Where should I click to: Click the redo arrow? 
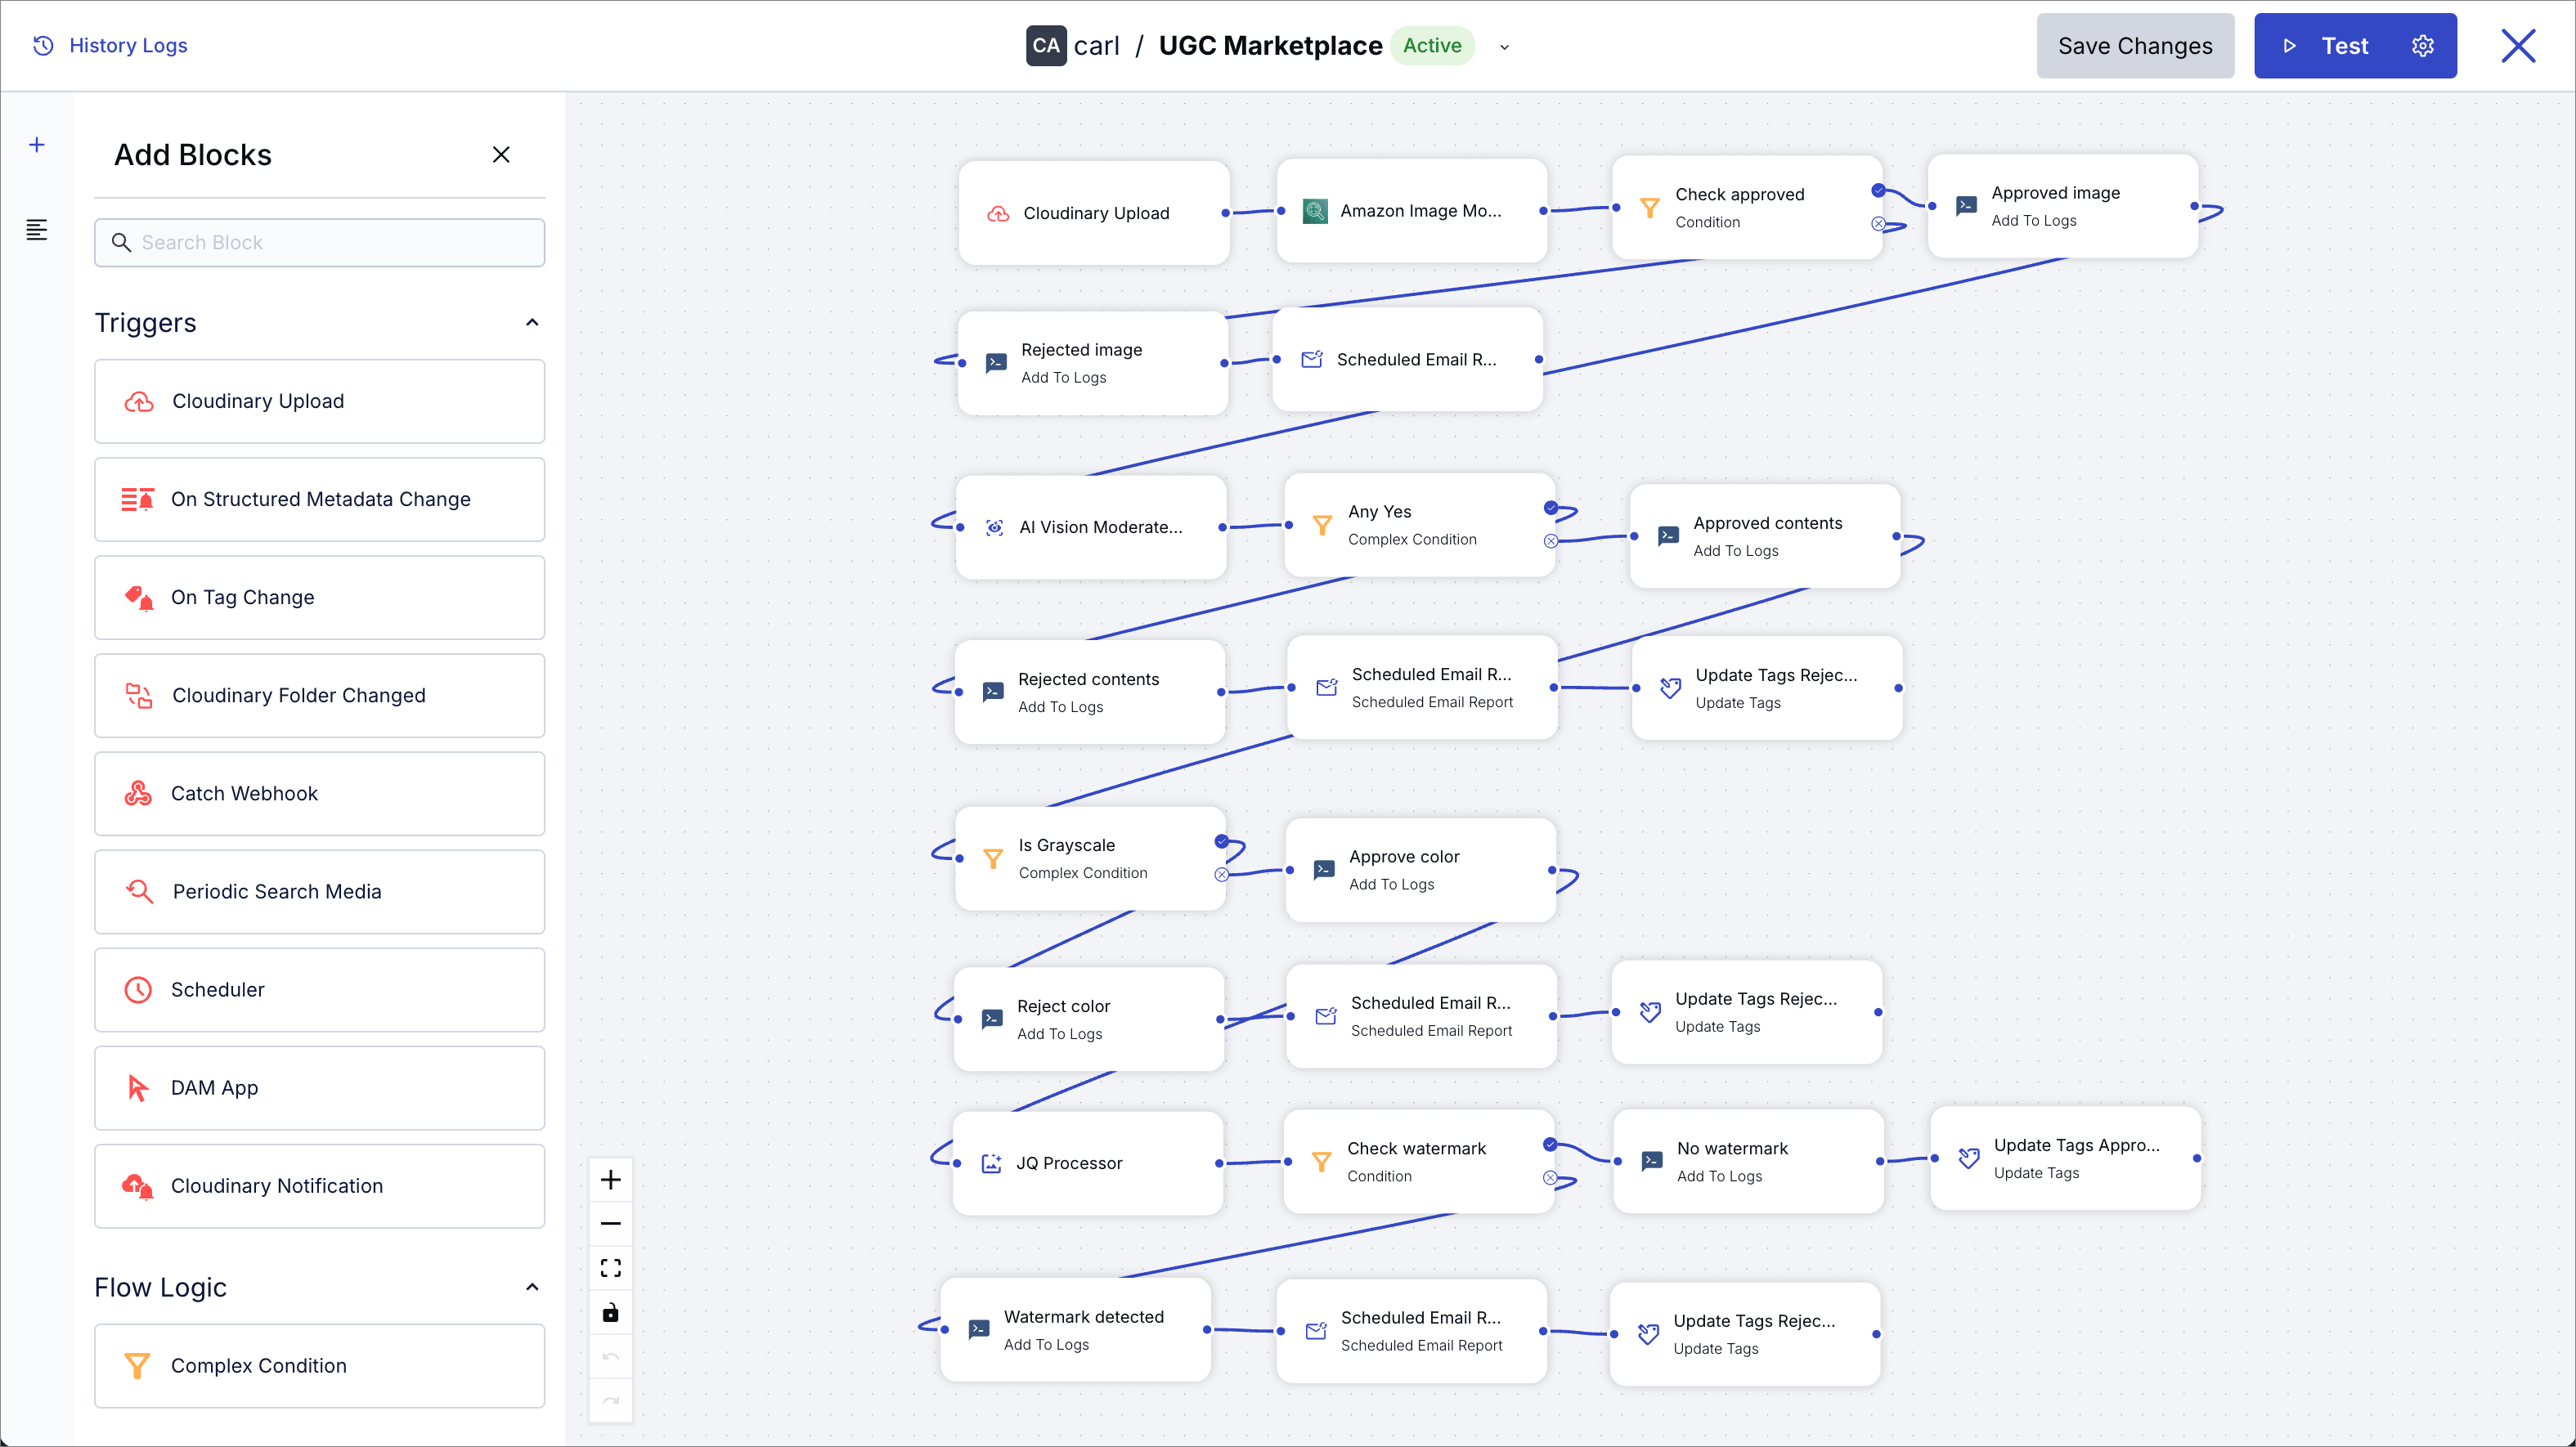[611, 1400]
